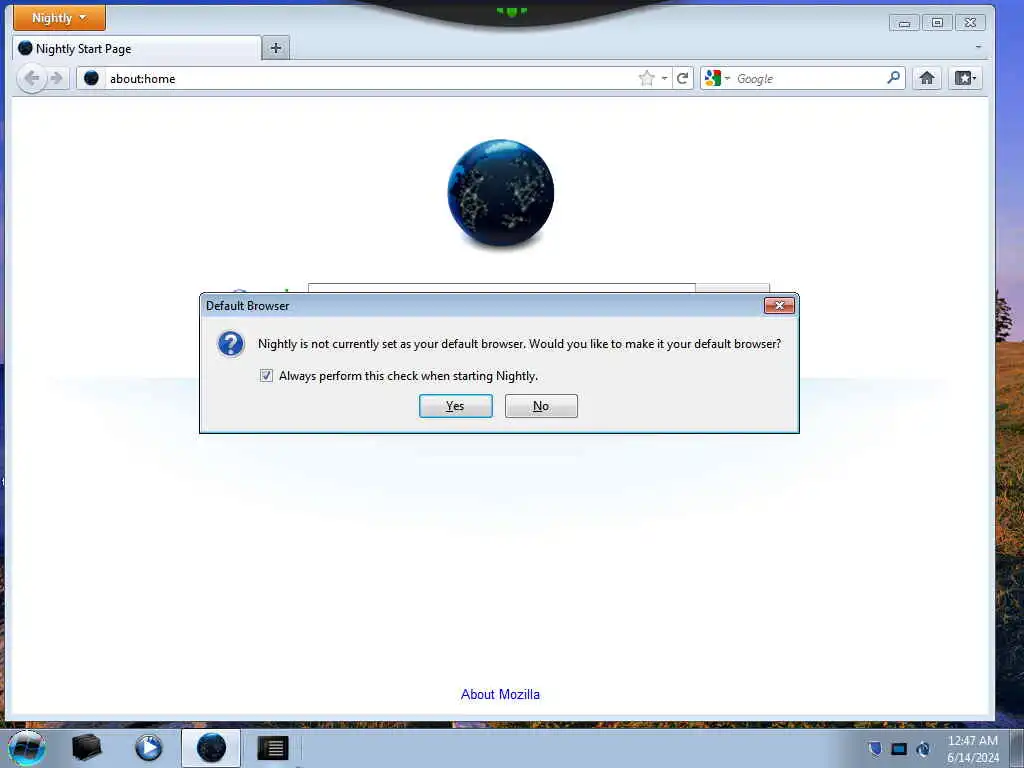Open the orange Nightly application menu

tap(59, 18)
